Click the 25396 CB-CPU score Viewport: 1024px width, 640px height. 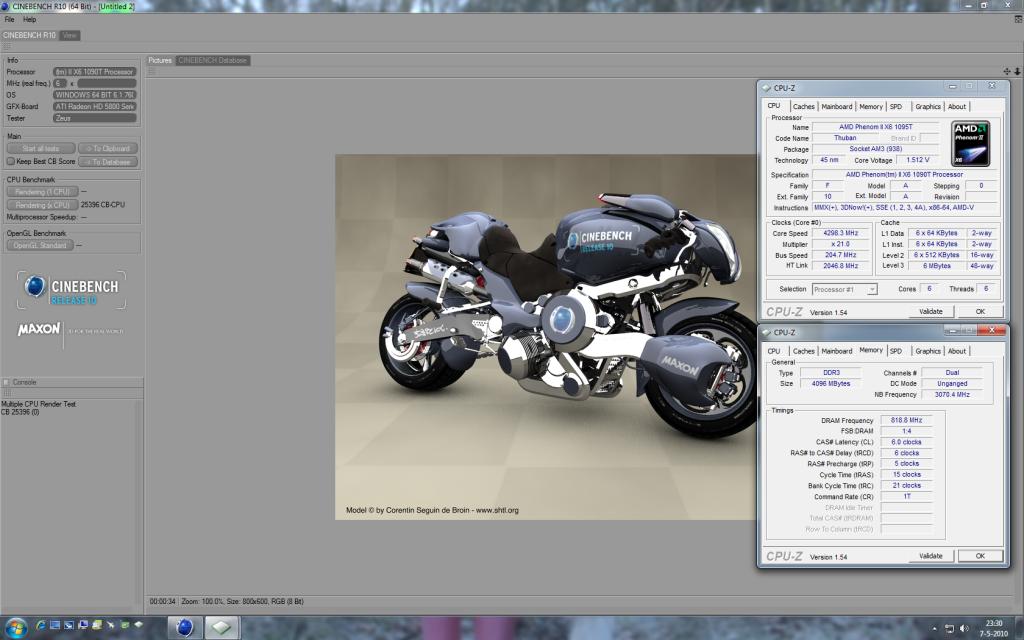click(103, 204)
